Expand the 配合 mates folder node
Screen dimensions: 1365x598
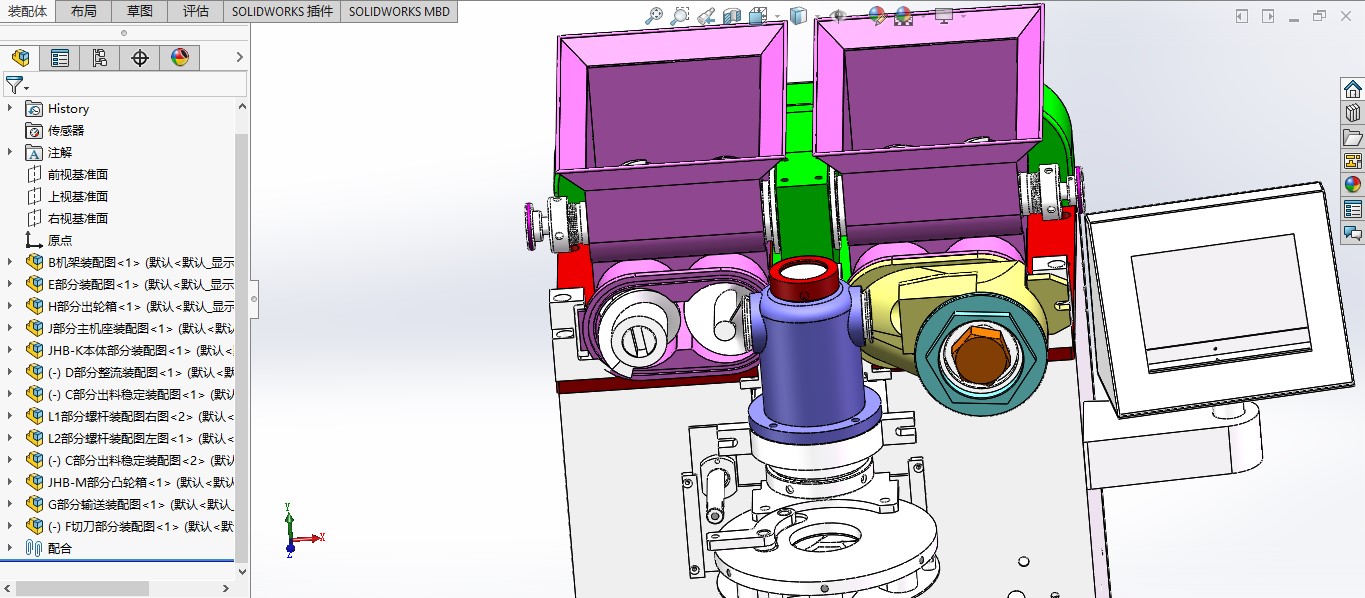[x=10, y=548]
